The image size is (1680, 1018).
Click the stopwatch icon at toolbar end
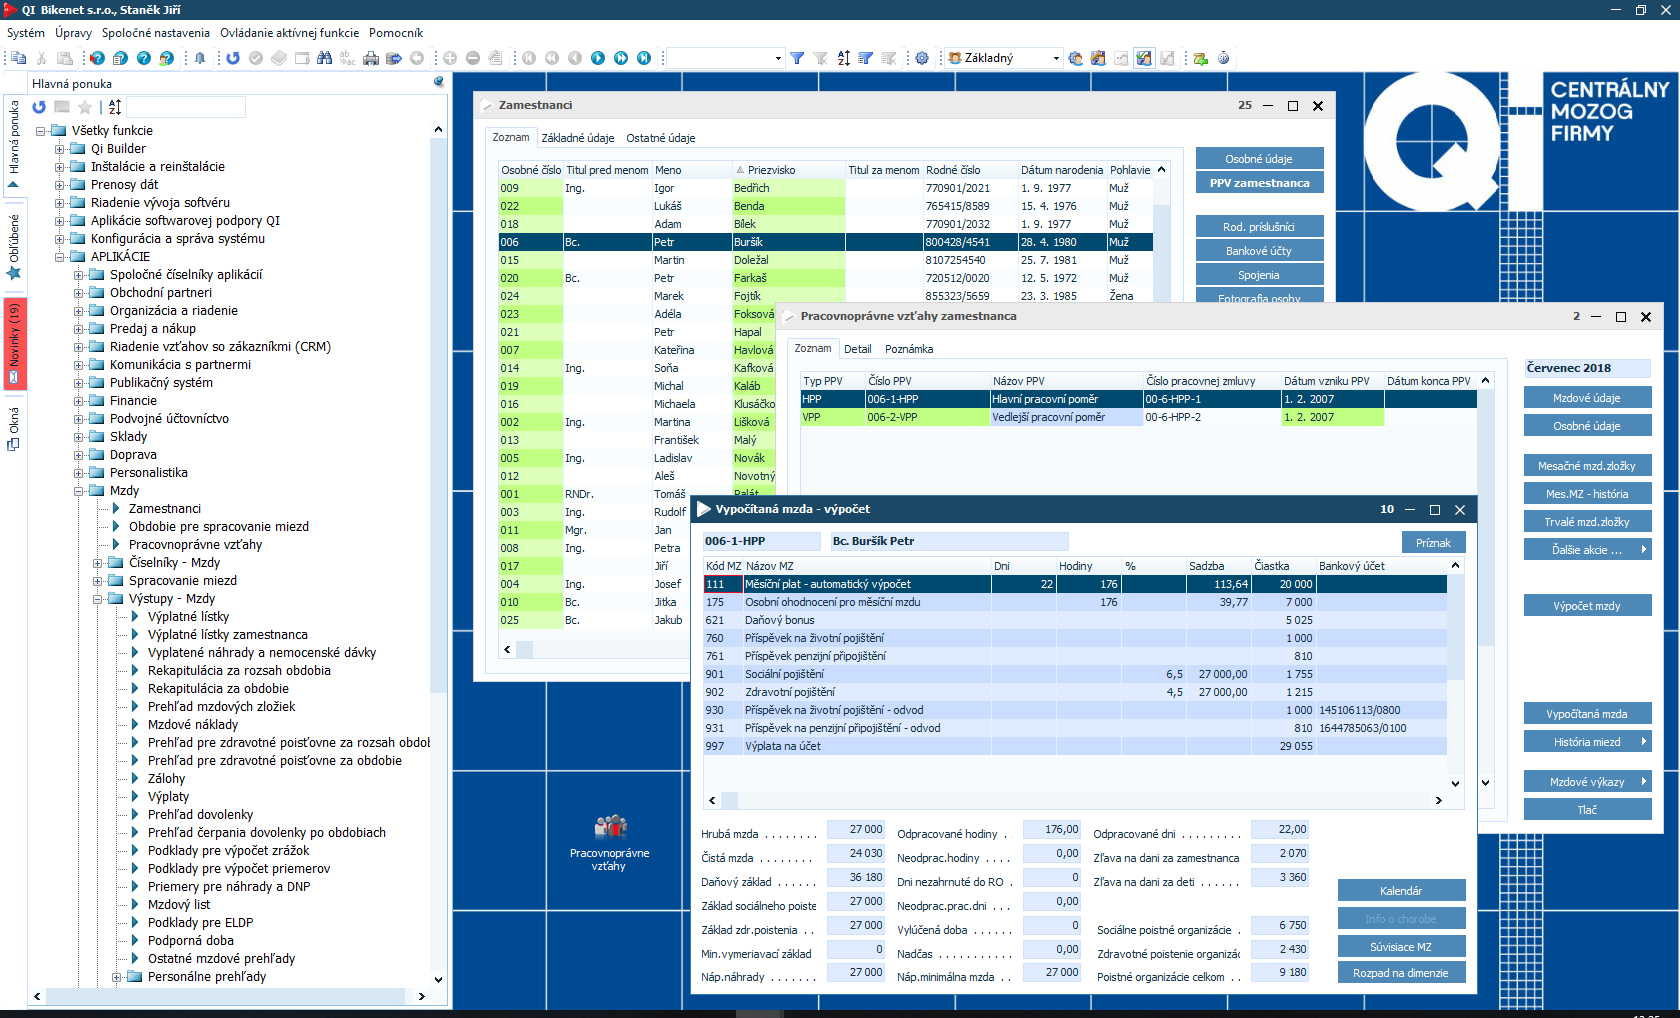click(x=1223, y=58)
